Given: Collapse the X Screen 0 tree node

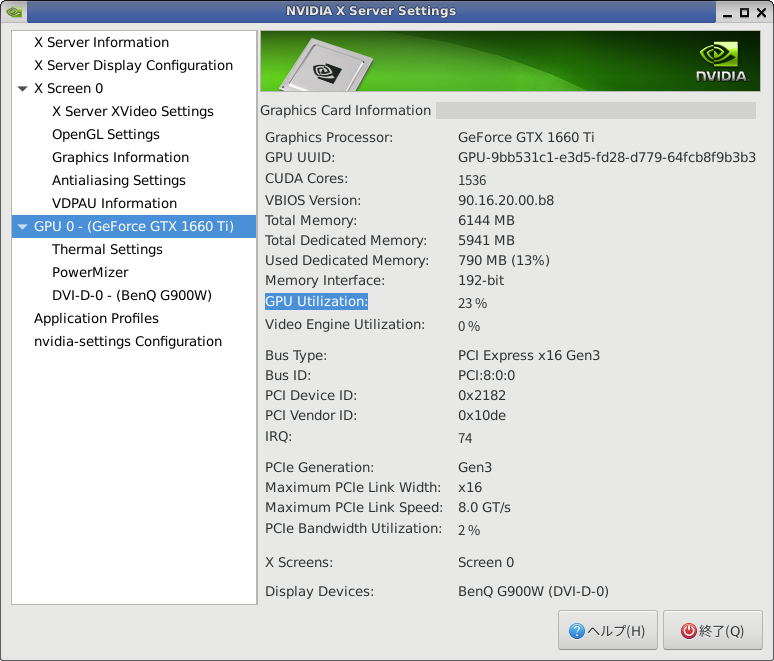Looking at the screenshot, I should click(x=22, y=89).
